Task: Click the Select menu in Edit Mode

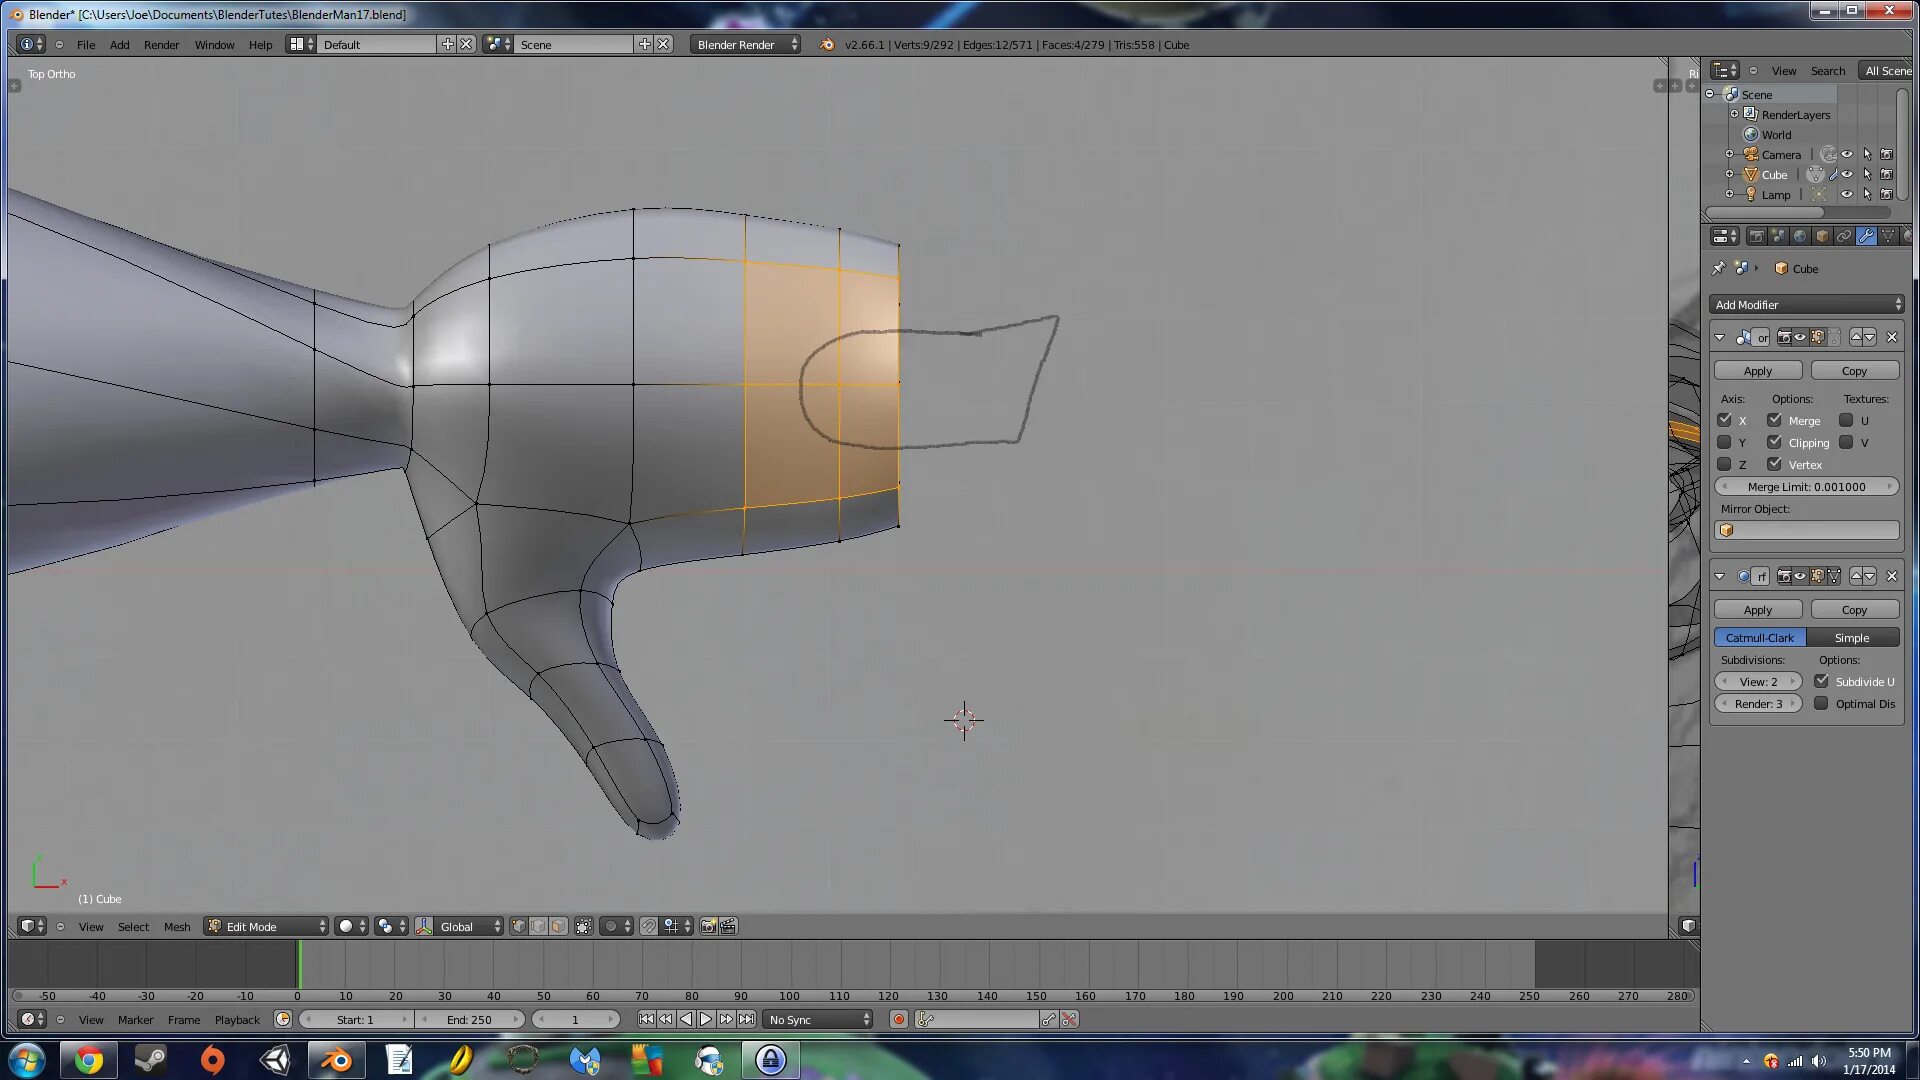Action: click(132, 926)
